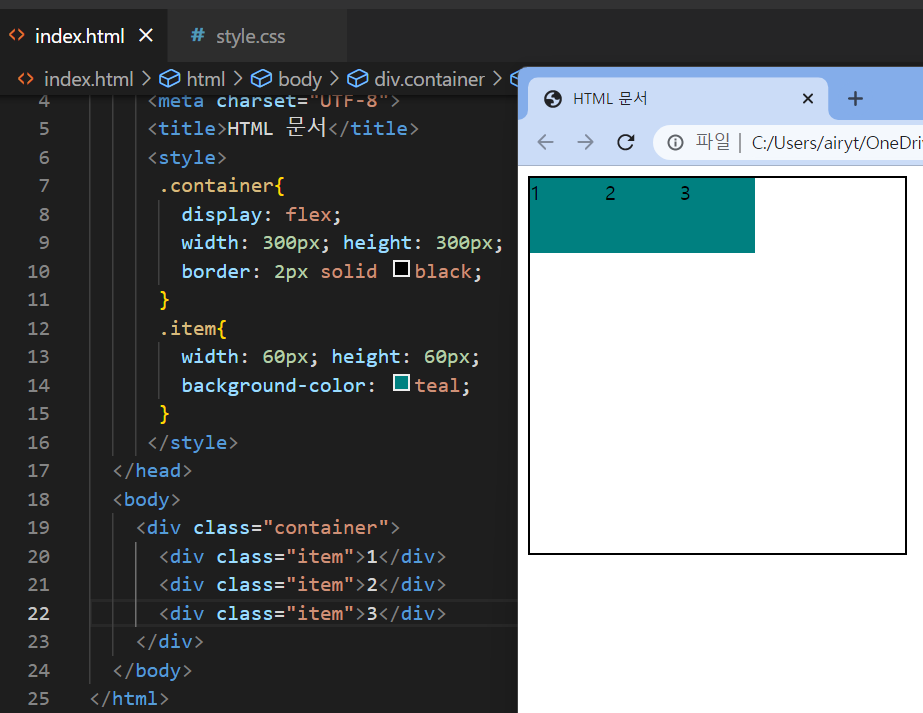Image resolution: width=923 pixels, height=713 pixels.
Task: Select the body breadcrumb segment
Action: click(300, 79)
